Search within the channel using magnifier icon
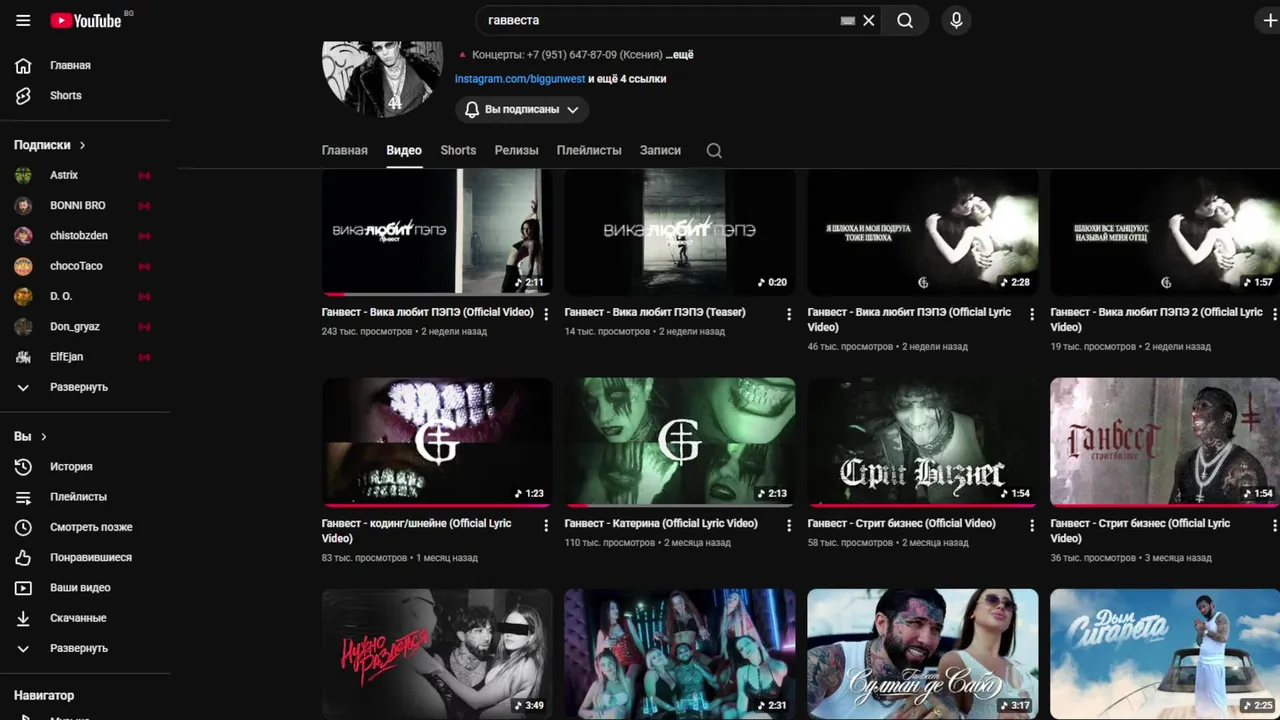 pos(714,150)
